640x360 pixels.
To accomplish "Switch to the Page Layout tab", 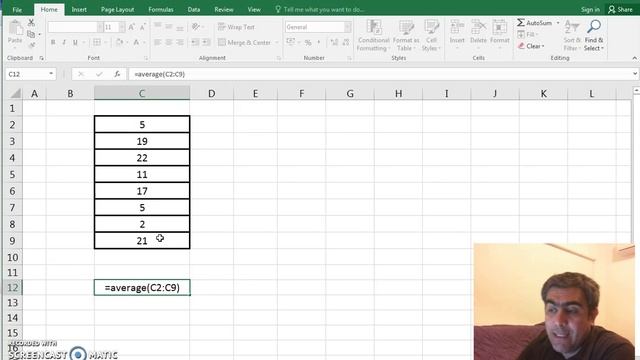I will (118, 9).
